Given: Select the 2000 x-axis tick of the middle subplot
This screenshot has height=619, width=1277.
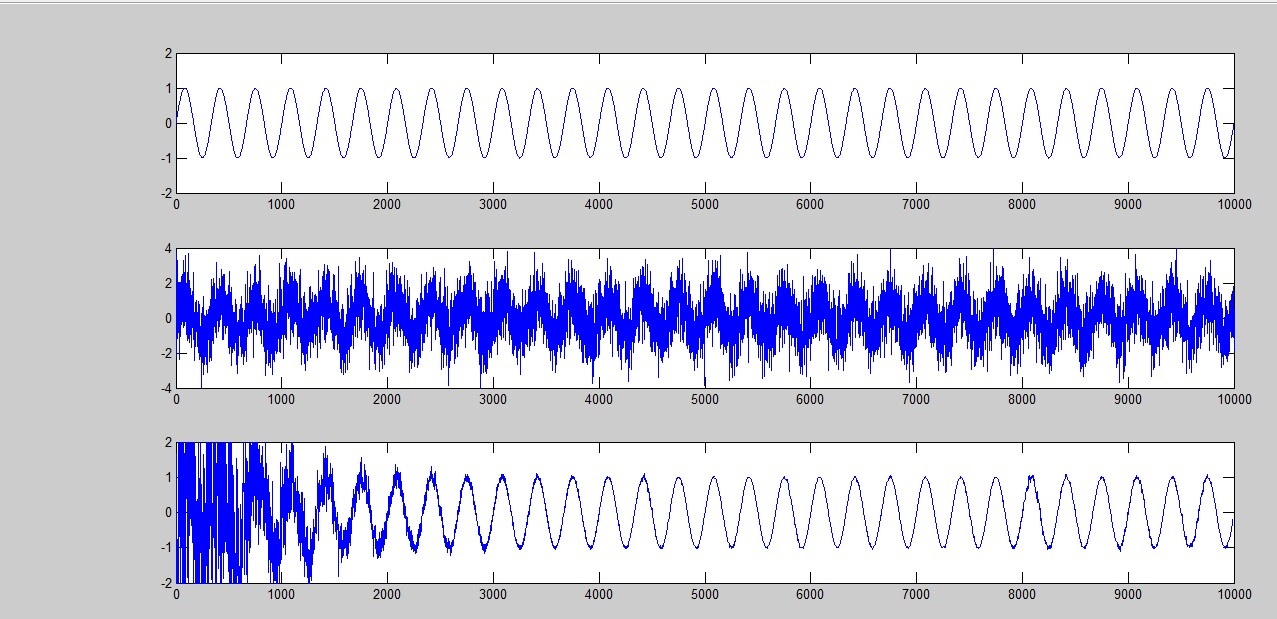Looking at the screenshot, I should pos(388,399).
